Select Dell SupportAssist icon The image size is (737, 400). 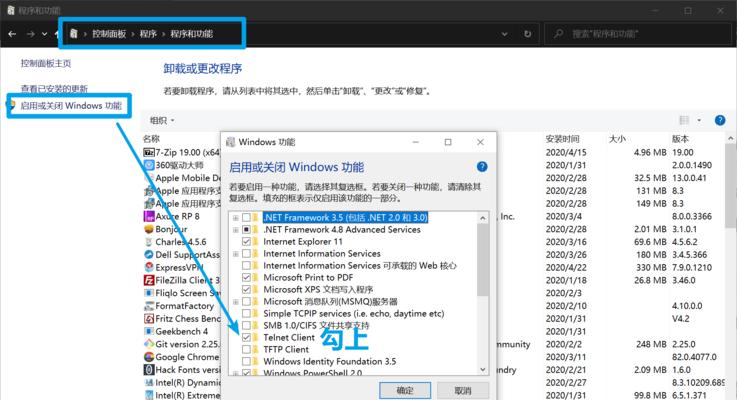(x=149, y=254)
